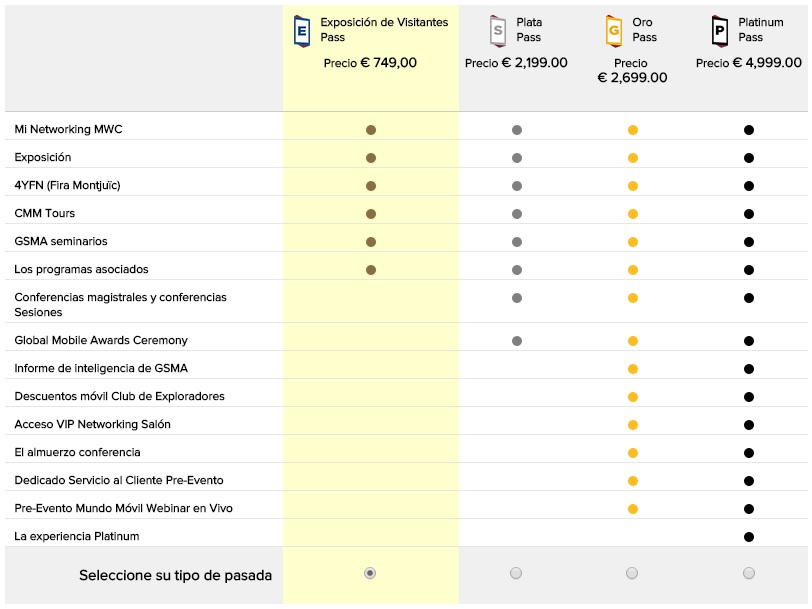Viewport: 812px width, 609px height.
Task: Click the Acceso VIP Networking Salón label
Action: (x=92, y=424)
